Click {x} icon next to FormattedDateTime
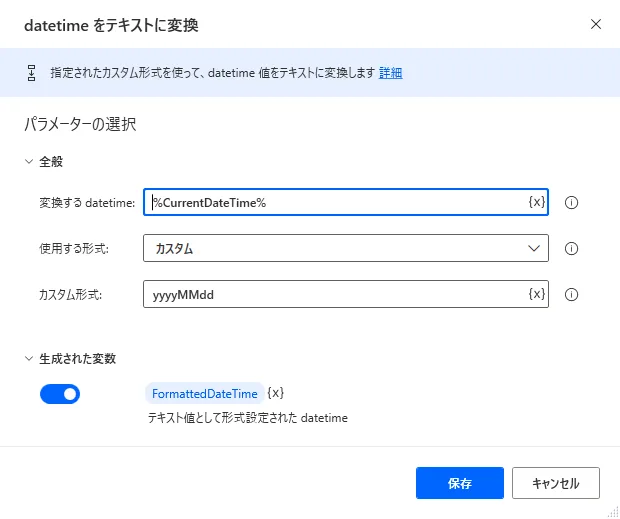 pyautogui.click(x=276, y=393)
